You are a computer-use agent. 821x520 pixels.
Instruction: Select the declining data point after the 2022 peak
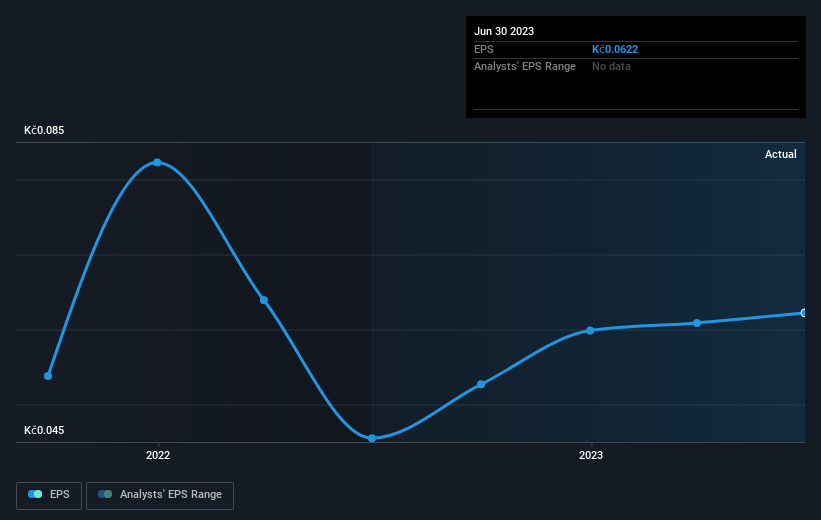coord(264,300)
